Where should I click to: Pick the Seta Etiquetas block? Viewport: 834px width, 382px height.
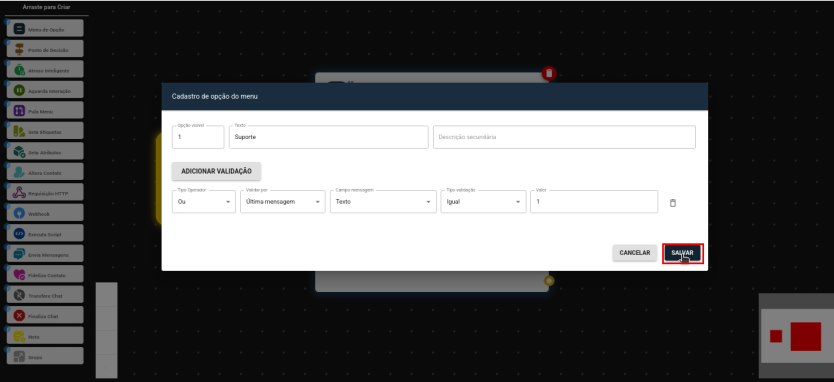pos(45,131)
